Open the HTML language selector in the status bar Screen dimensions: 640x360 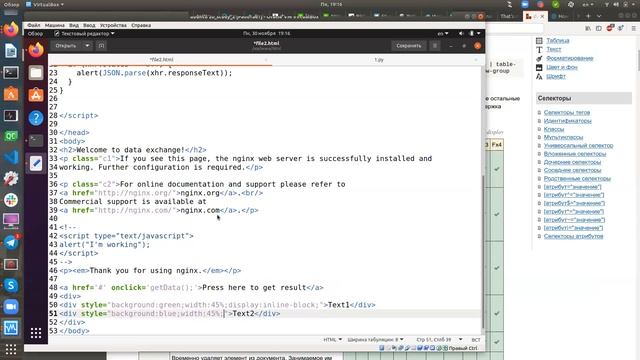[333, 340]
